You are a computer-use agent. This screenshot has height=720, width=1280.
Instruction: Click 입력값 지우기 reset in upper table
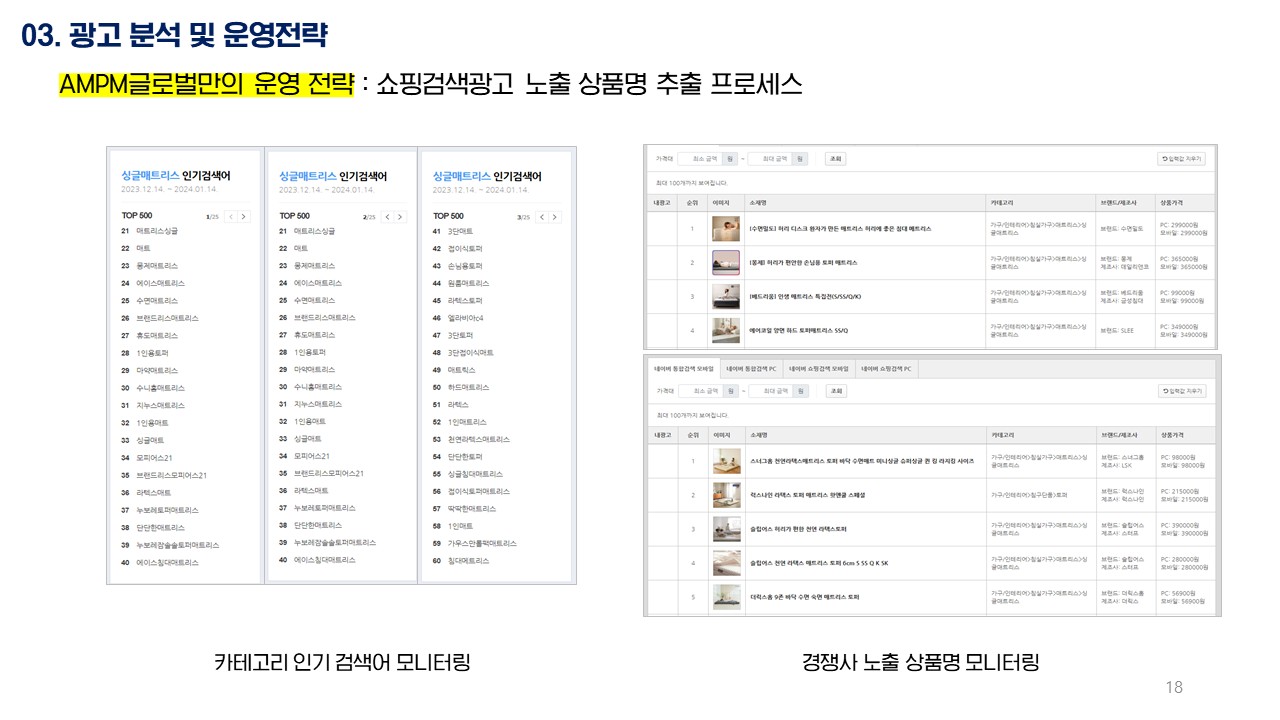tap(1181, 158)
